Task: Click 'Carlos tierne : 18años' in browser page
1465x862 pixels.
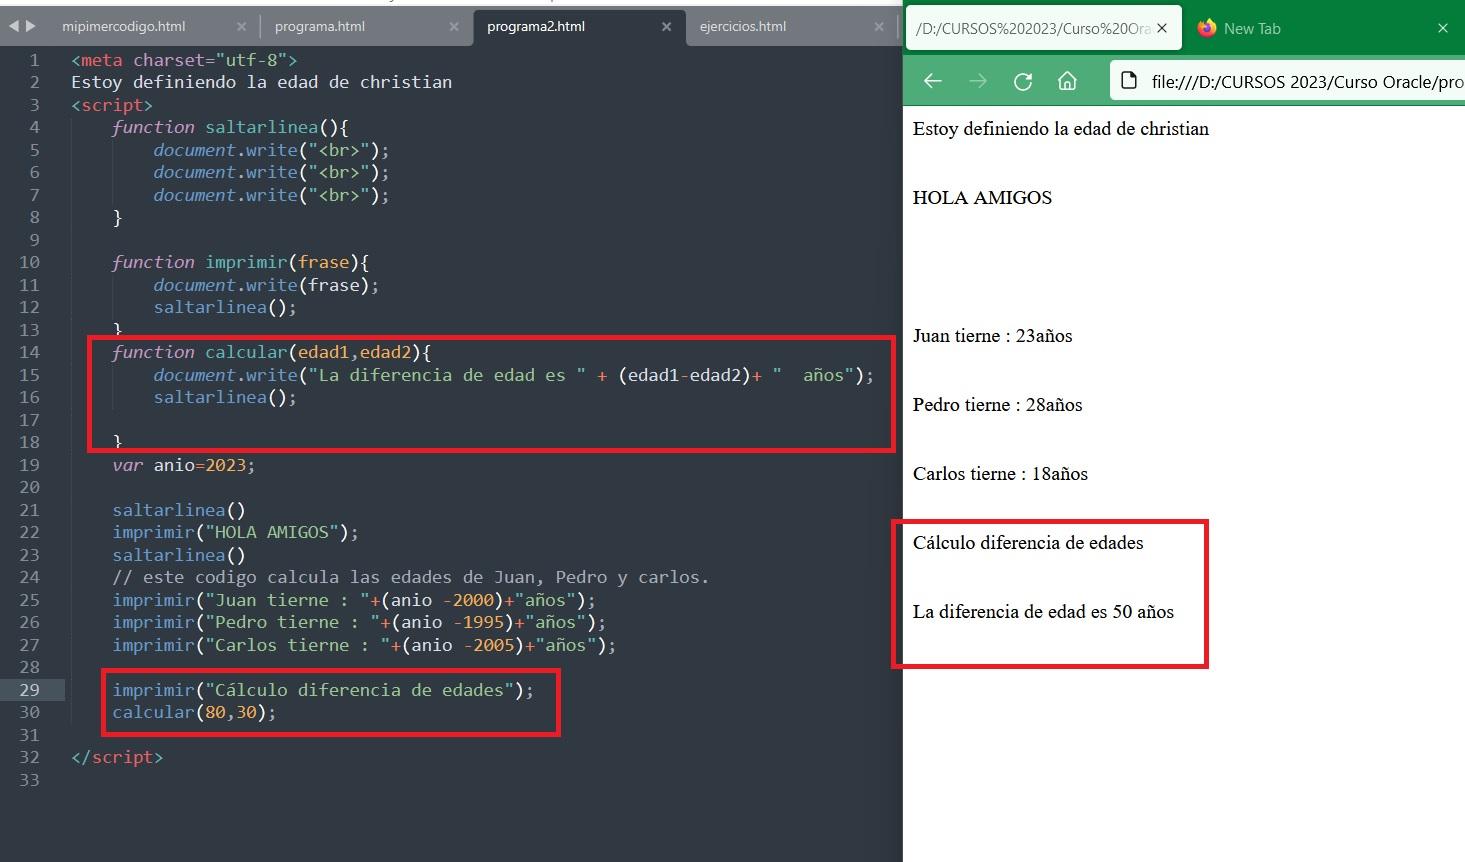Action: pos(1000,474)
